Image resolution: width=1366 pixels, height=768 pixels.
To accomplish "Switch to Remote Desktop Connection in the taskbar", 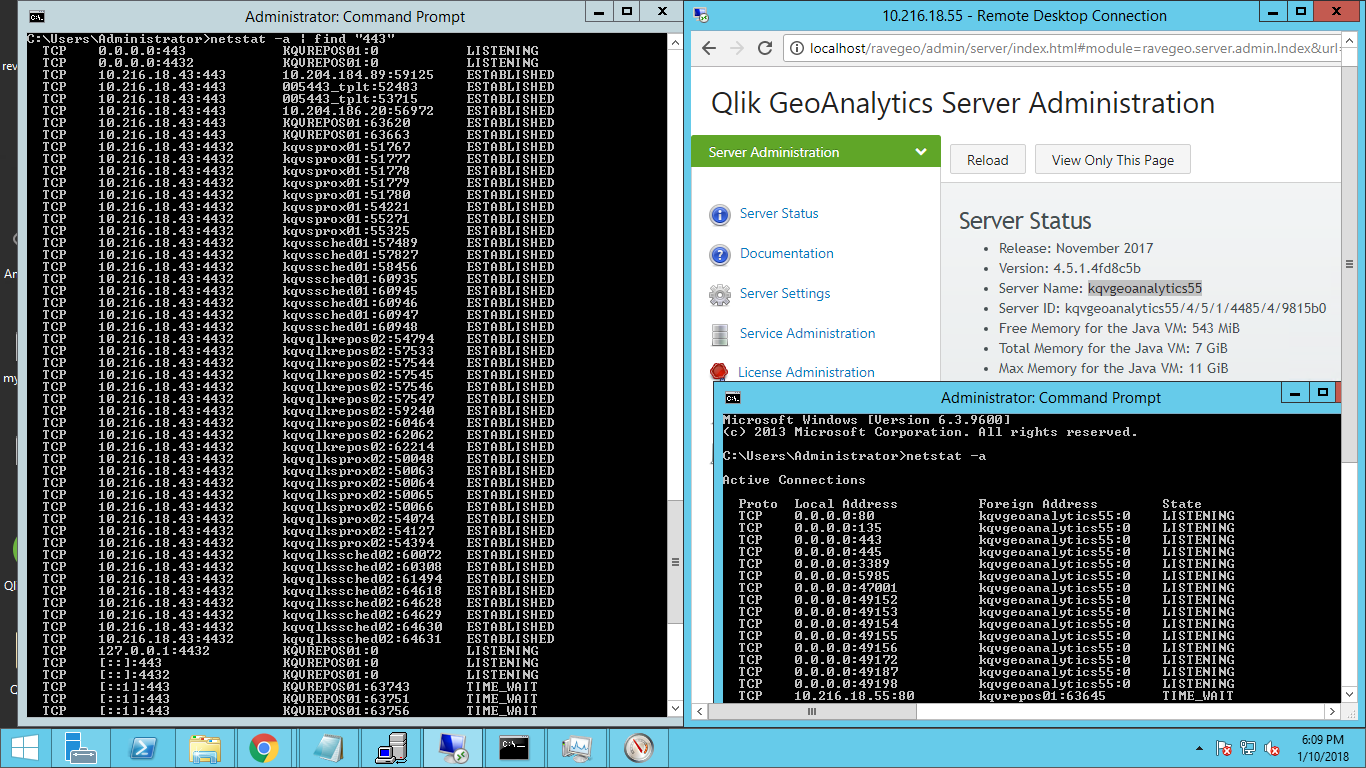I will click(451, 748).
